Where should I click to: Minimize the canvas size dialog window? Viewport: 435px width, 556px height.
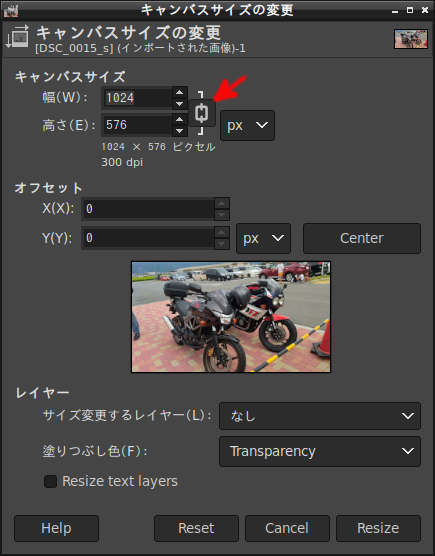coord(395,11)
